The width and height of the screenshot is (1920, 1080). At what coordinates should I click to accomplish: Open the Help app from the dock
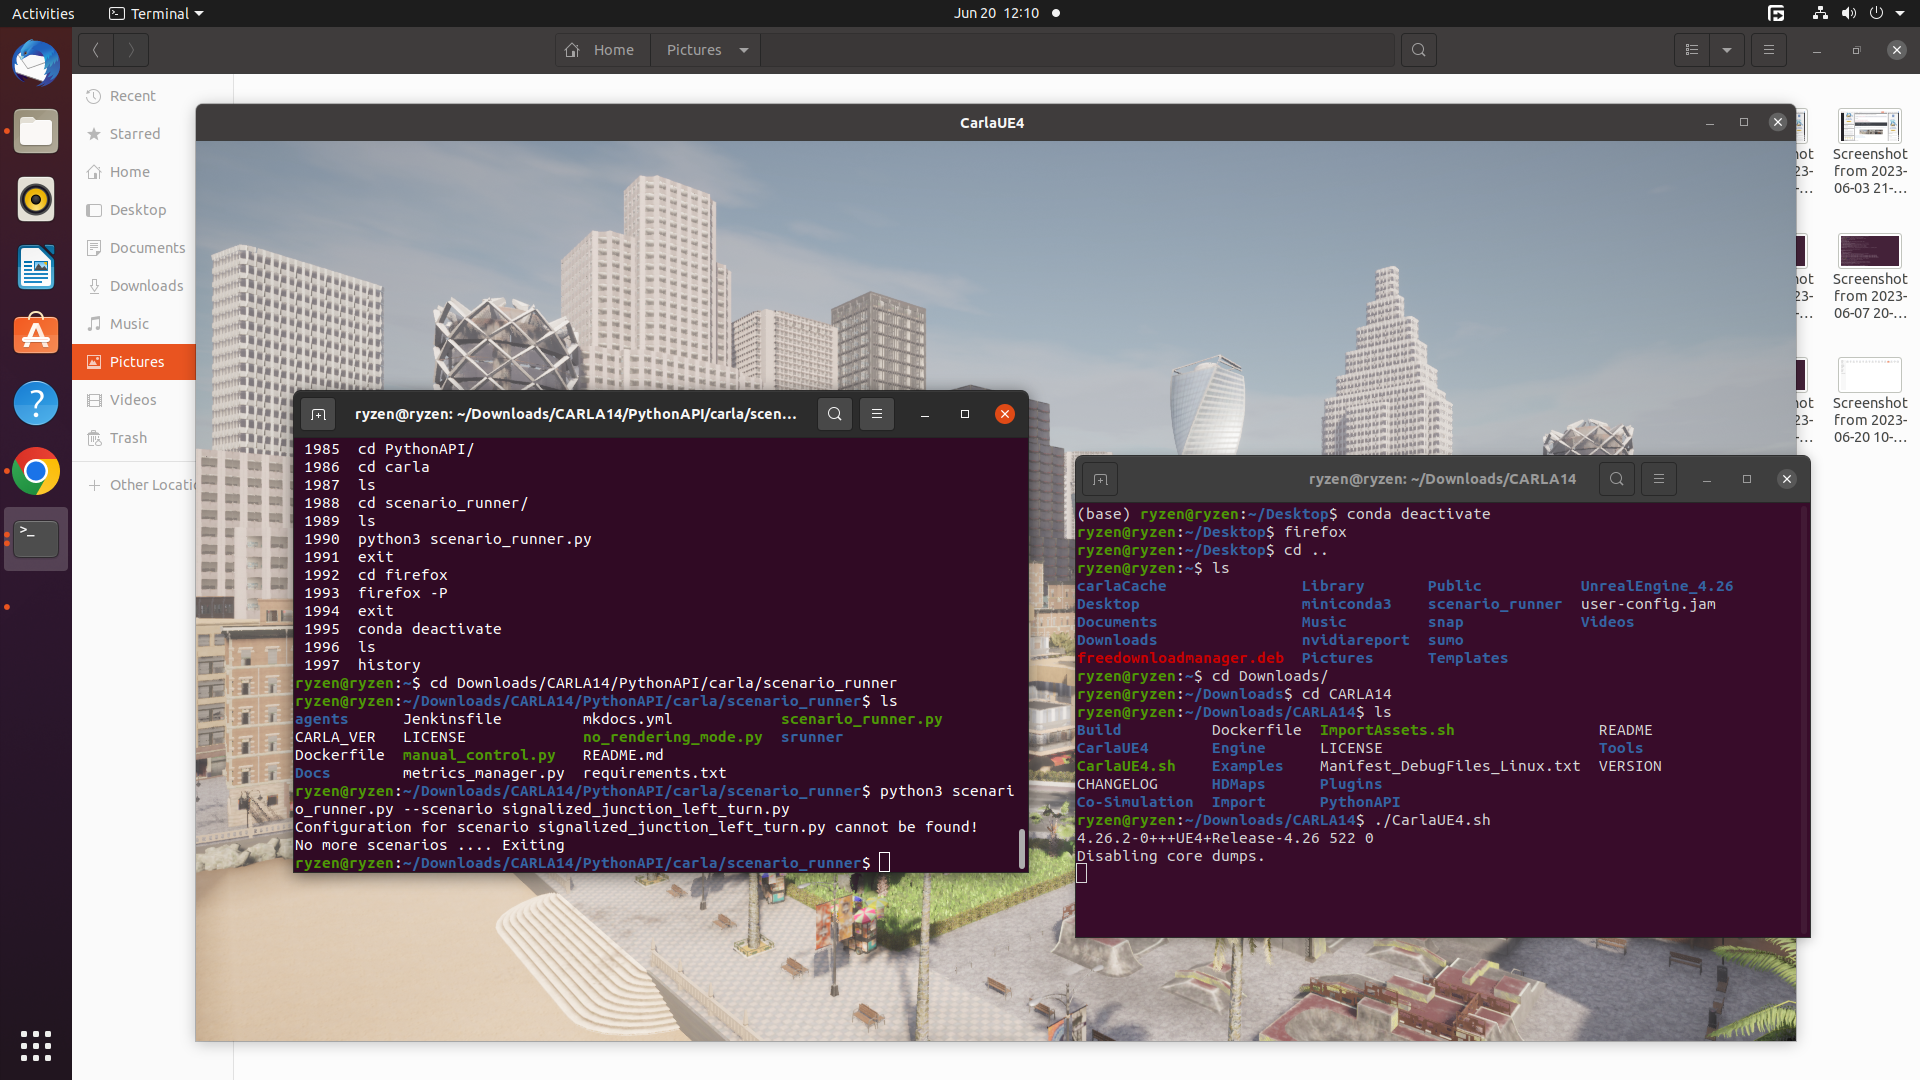click(x=35, y=403)
